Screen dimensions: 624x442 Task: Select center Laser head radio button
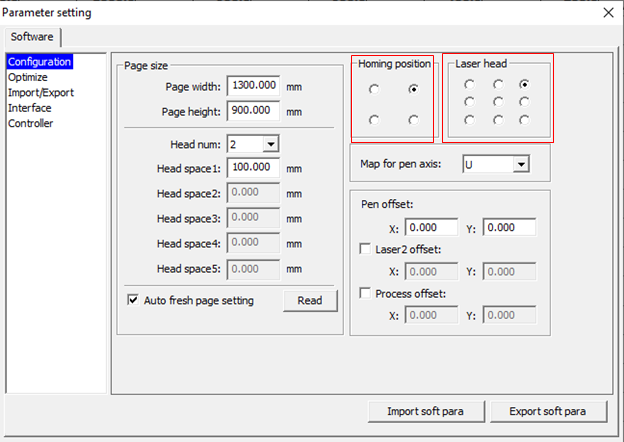498,102
